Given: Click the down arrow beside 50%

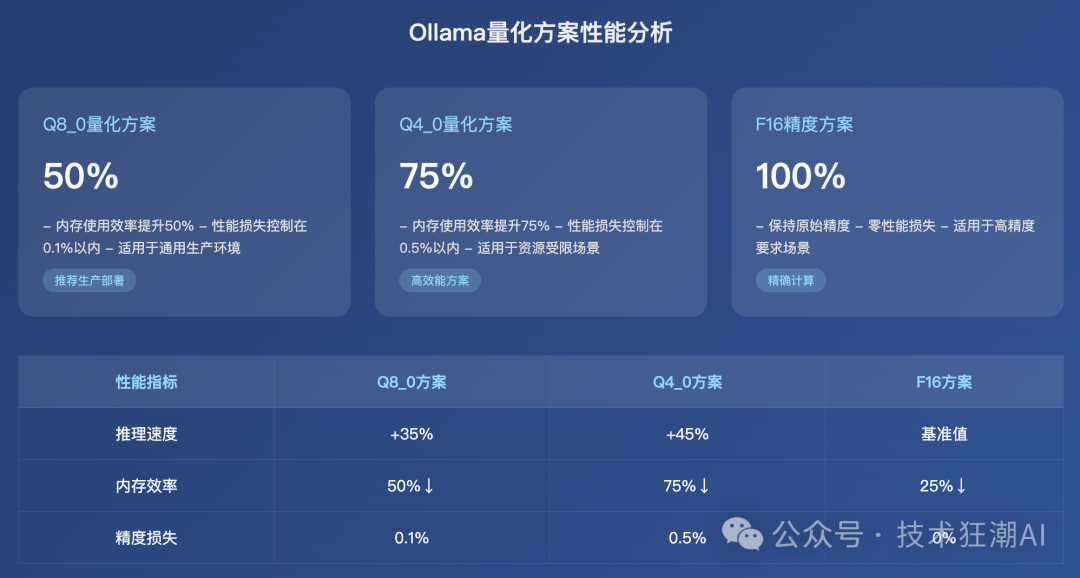Looking at the screenshot, I should 429,486.
